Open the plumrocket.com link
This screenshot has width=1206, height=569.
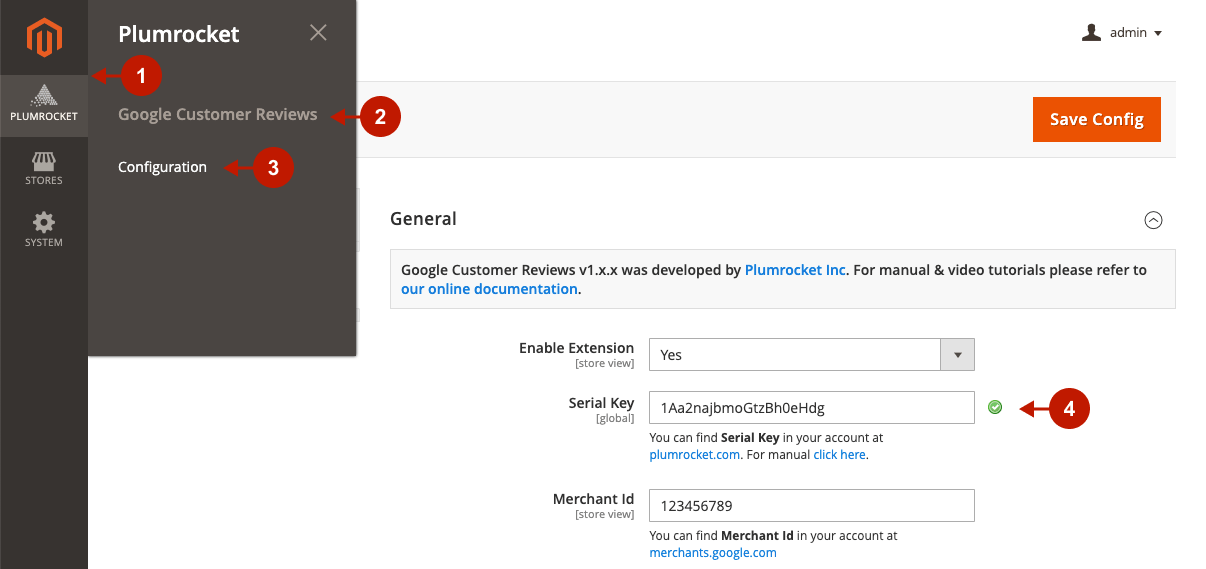(695, 455)
